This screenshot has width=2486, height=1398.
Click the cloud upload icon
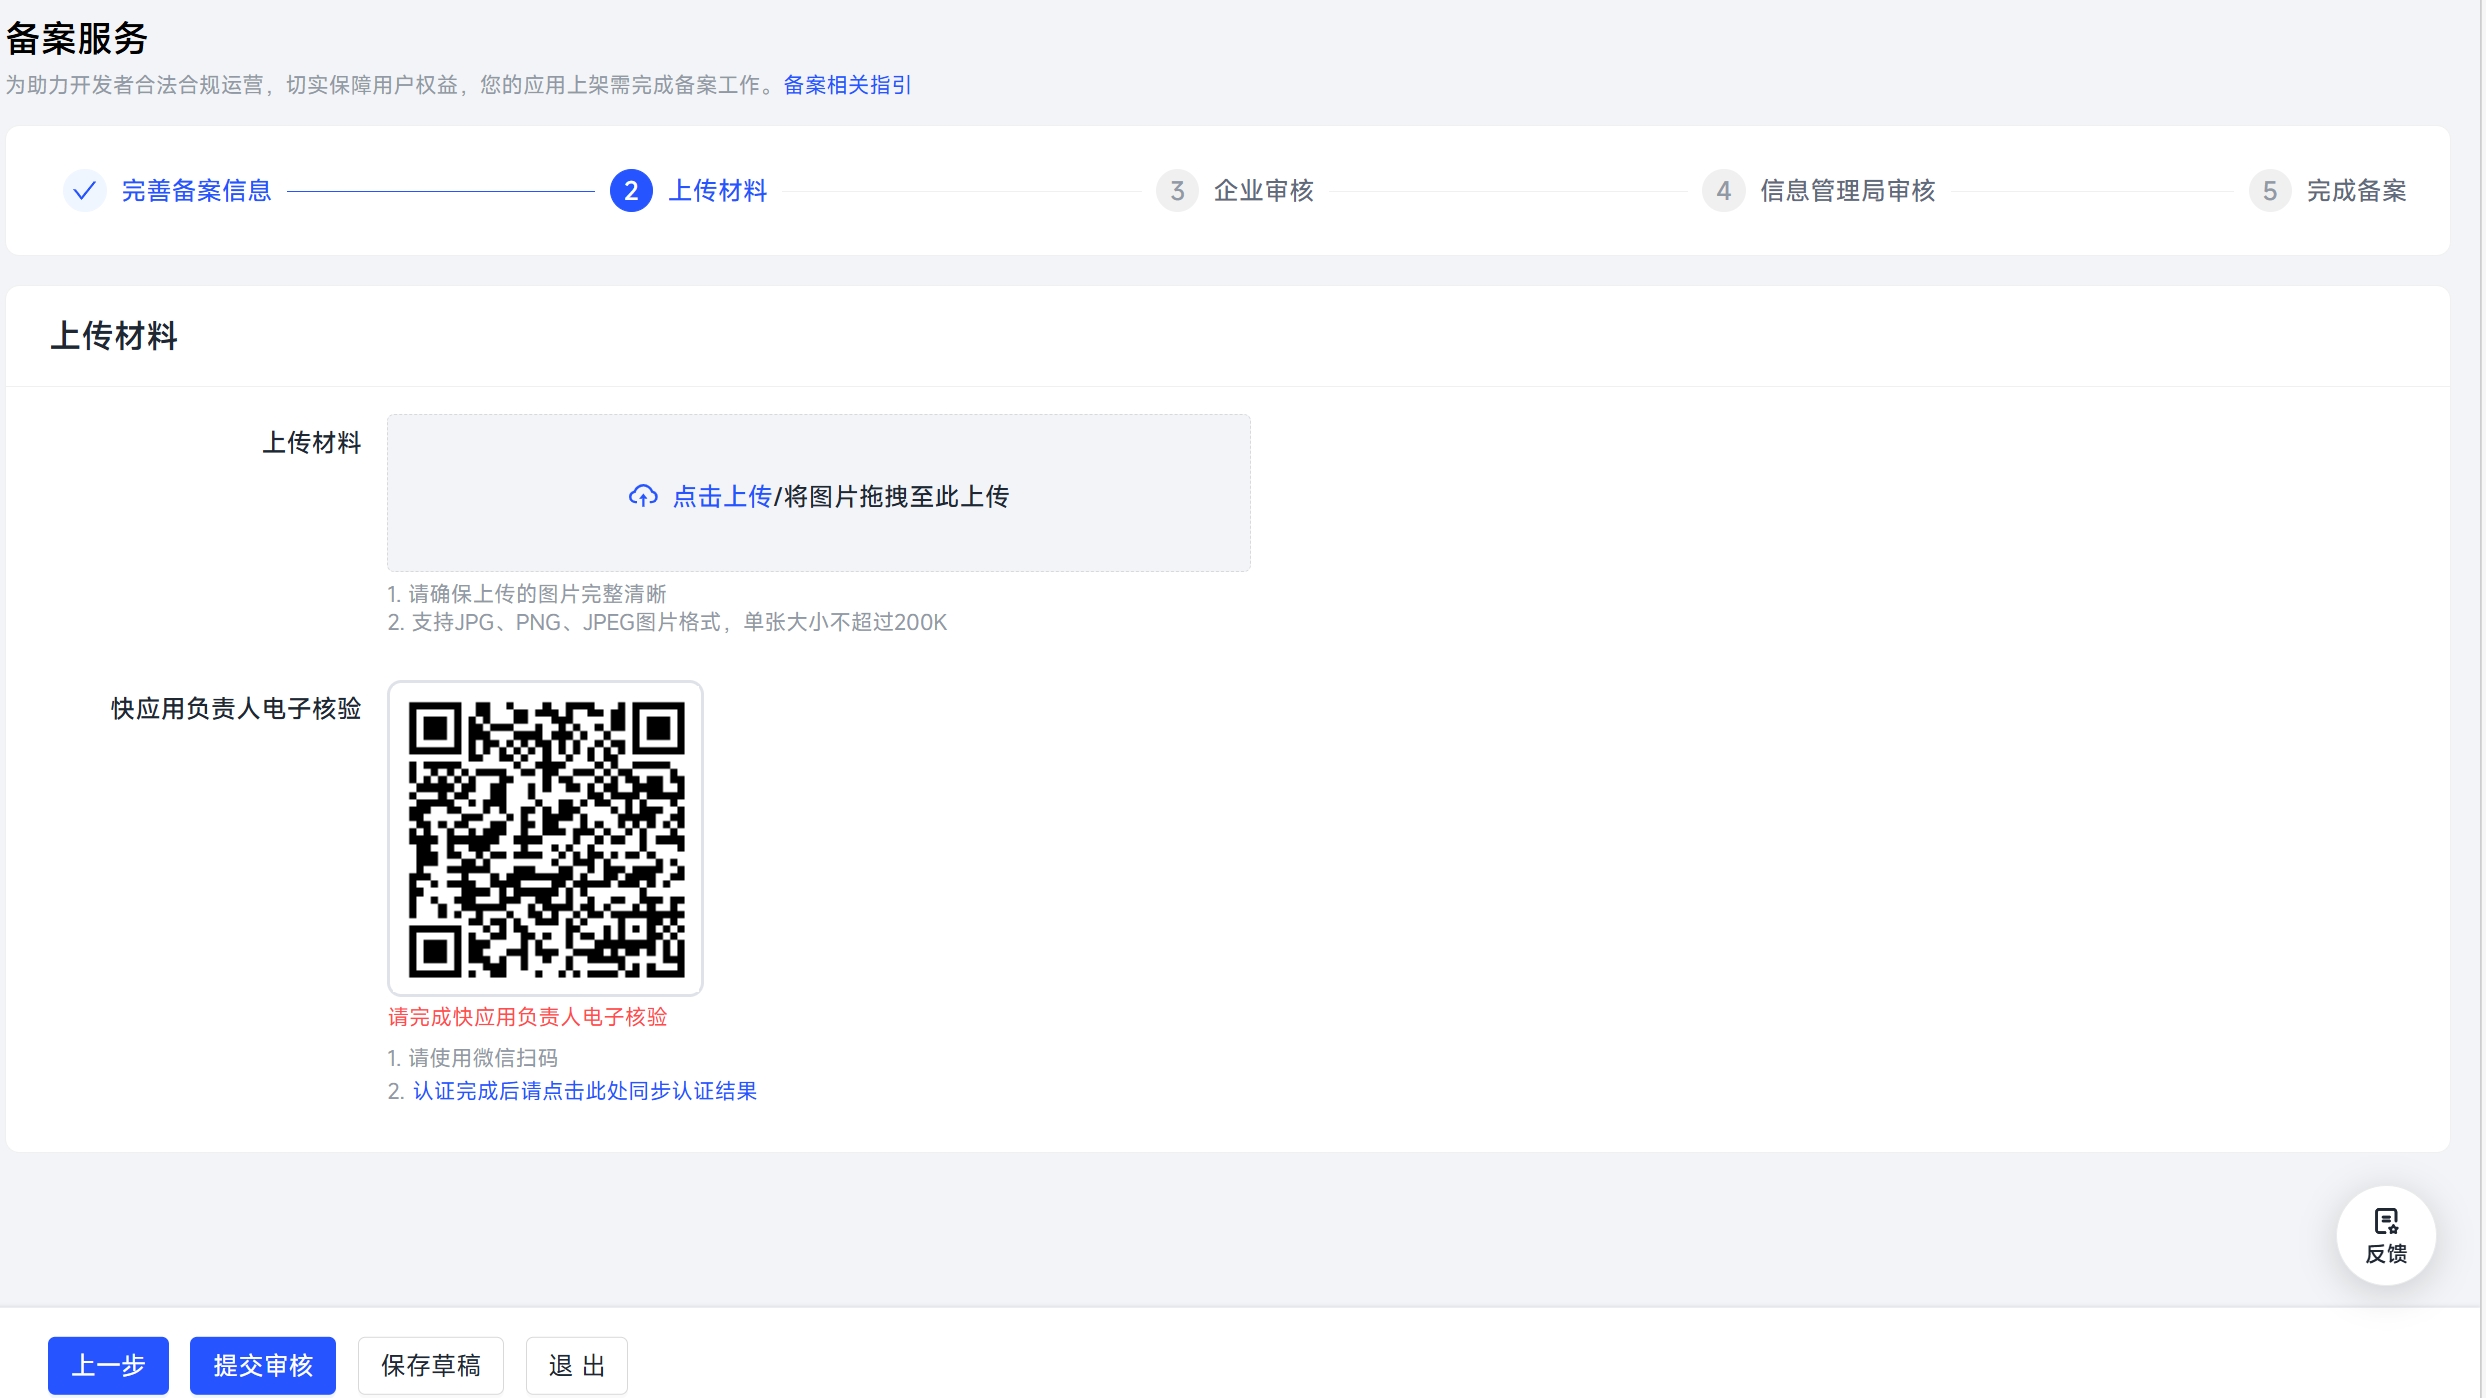(643, 496)
